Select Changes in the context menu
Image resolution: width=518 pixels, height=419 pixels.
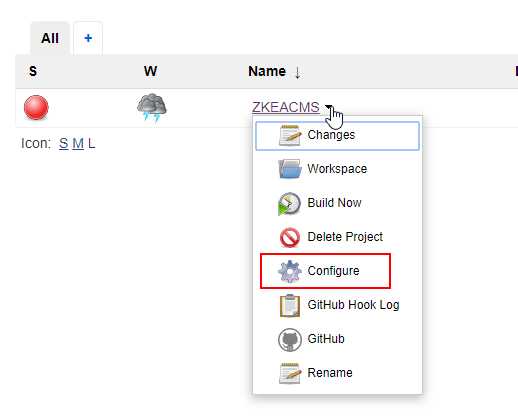click(x=337, y=136)
